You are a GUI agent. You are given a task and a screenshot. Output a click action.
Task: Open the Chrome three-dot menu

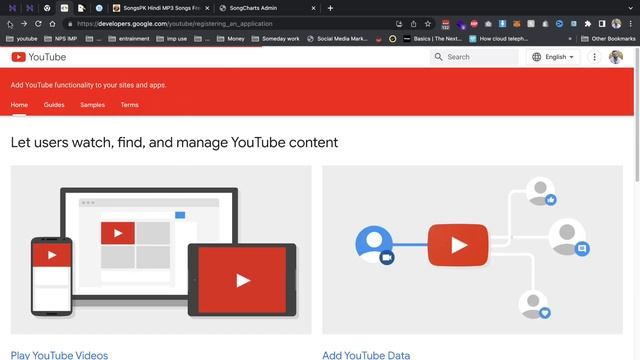click(x=631, y=24)
